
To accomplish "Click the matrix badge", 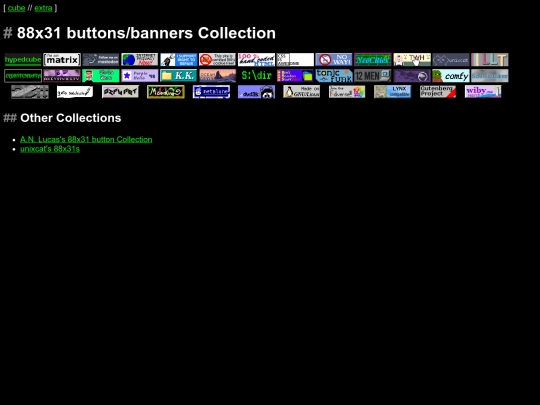I will pyautogui.click(x=62, y=60).
